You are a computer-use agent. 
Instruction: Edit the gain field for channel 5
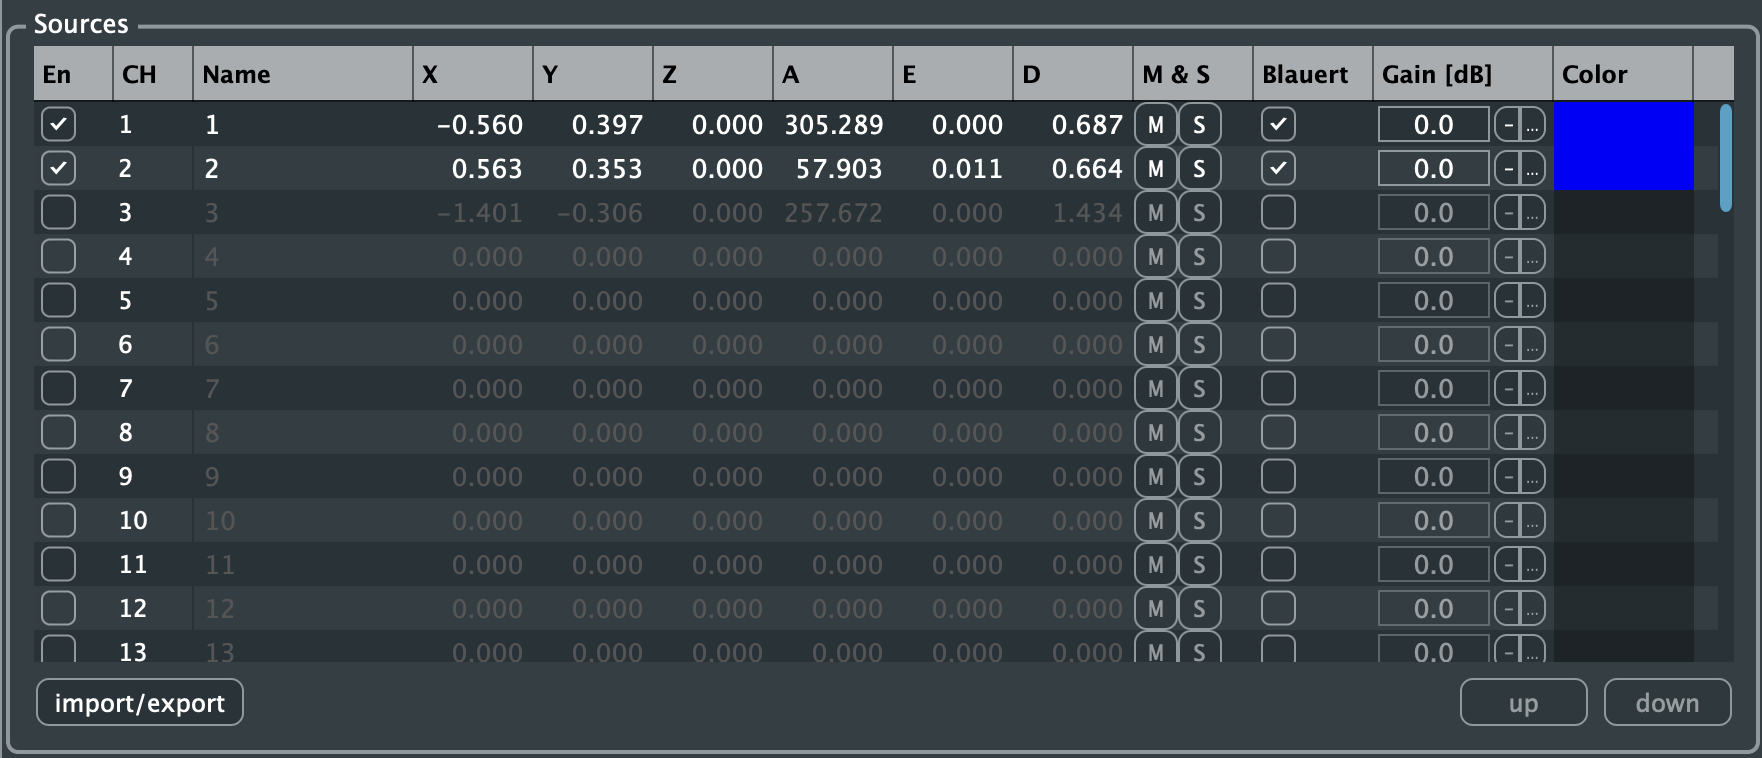[x=1434, y=301]
